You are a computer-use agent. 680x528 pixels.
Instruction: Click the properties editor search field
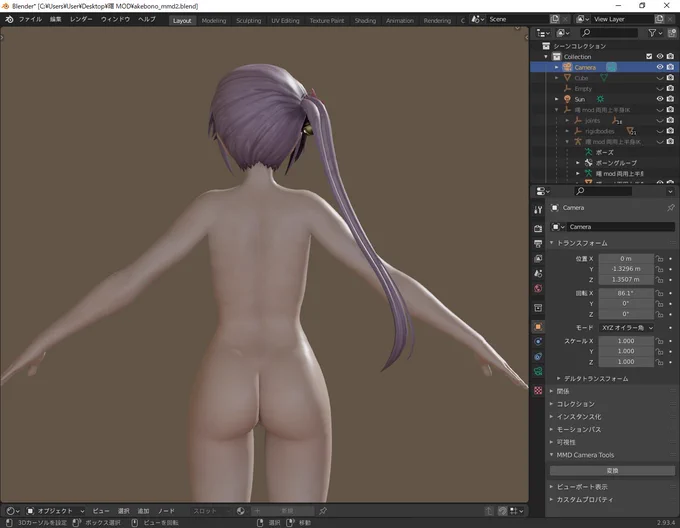pos(603,191)
